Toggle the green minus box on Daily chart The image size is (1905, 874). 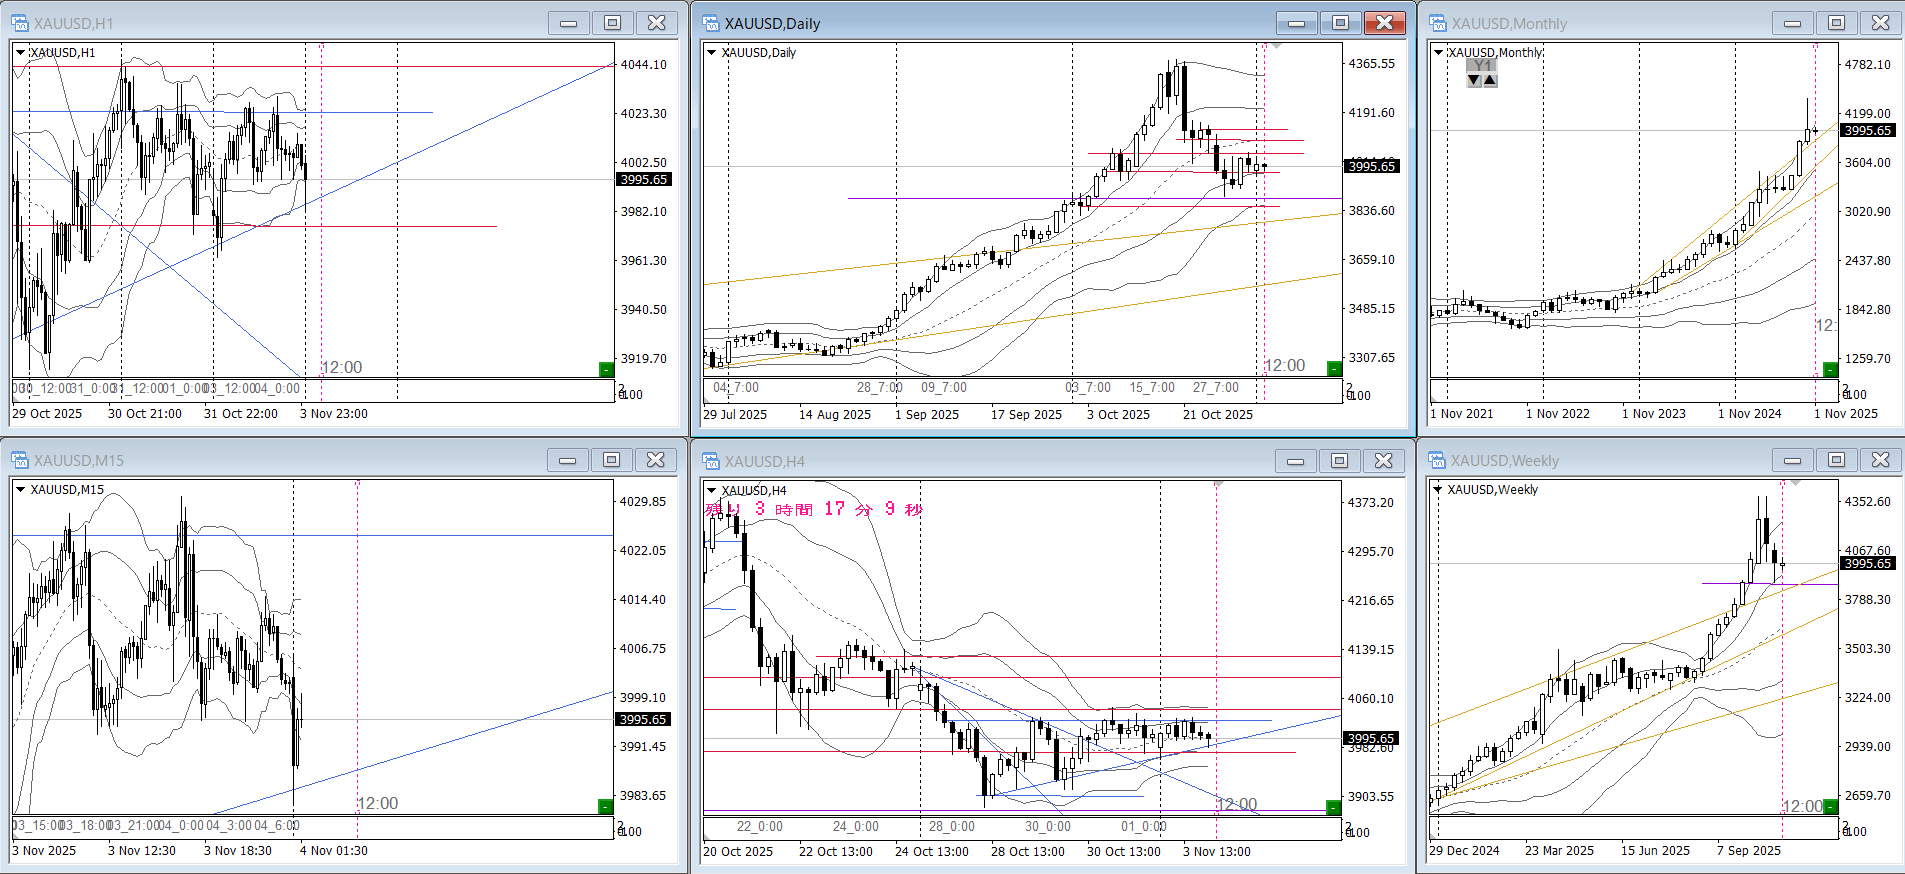1333,369
